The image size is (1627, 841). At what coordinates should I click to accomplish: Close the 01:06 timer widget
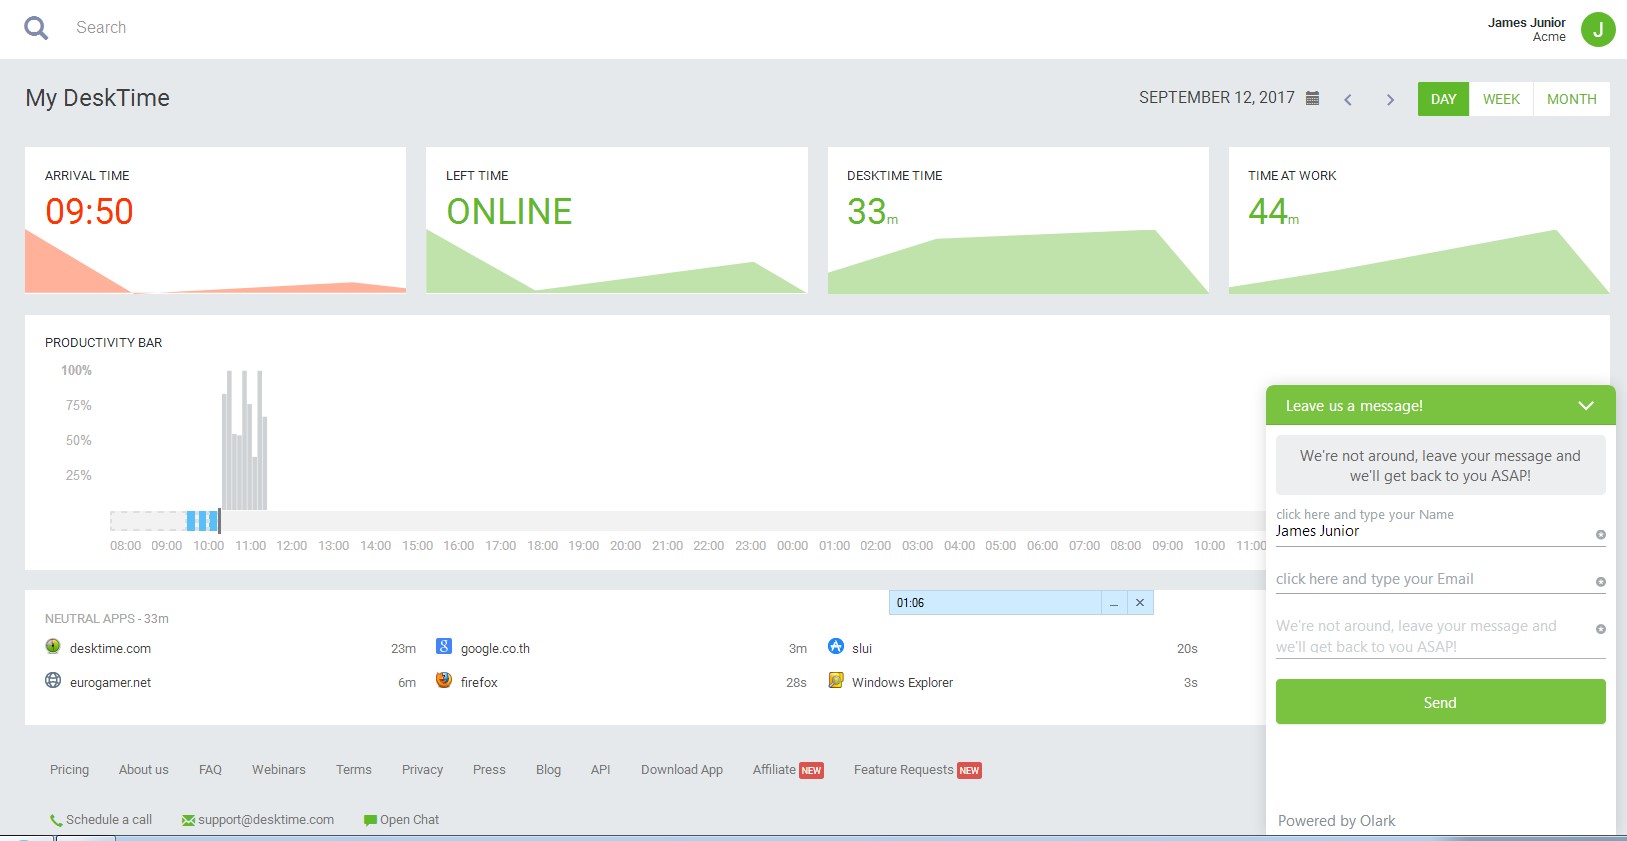tap(1140, 603)
